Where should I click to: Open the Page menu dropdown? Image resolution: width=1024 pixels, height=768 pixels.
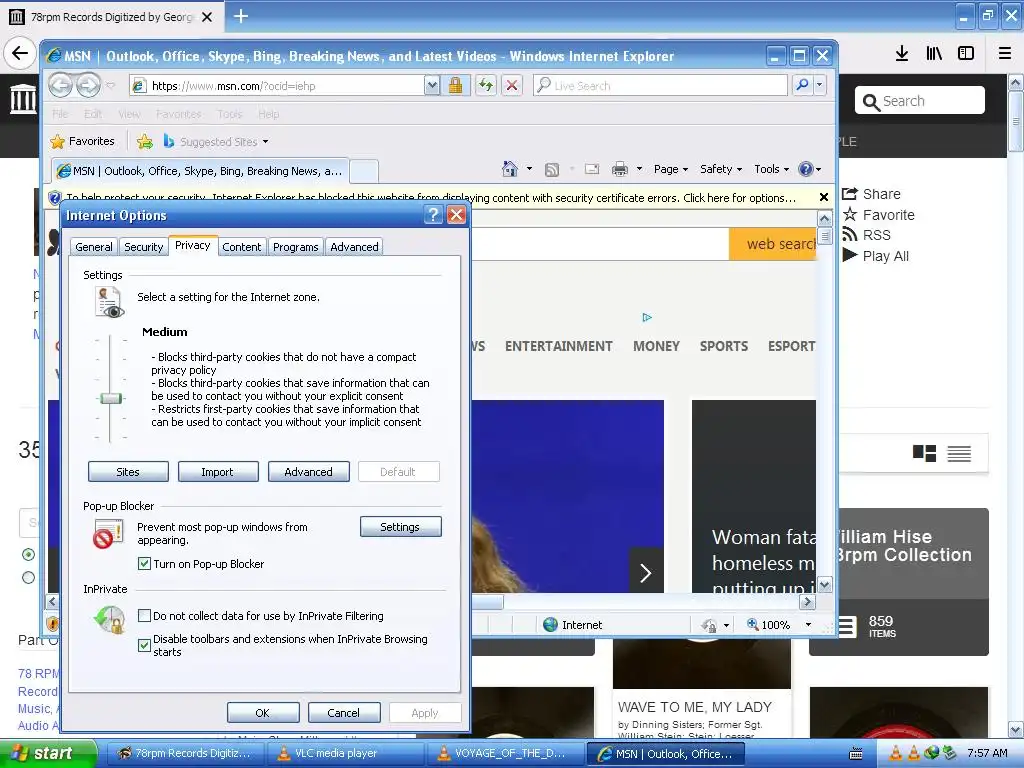tap(671, 169)
